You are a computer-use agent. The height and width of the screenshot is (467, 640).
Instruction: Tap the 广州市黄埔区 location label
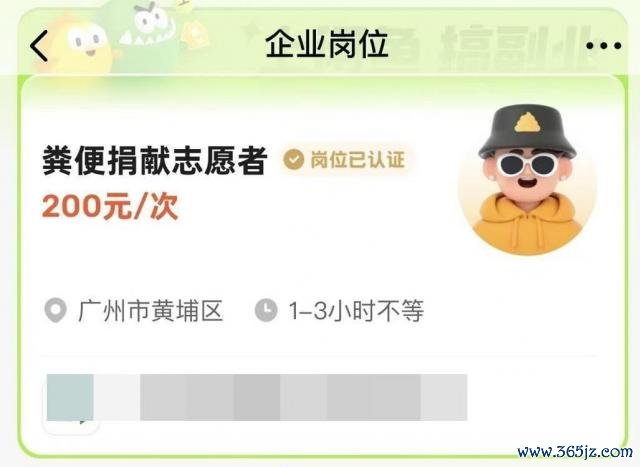[151, 311]
